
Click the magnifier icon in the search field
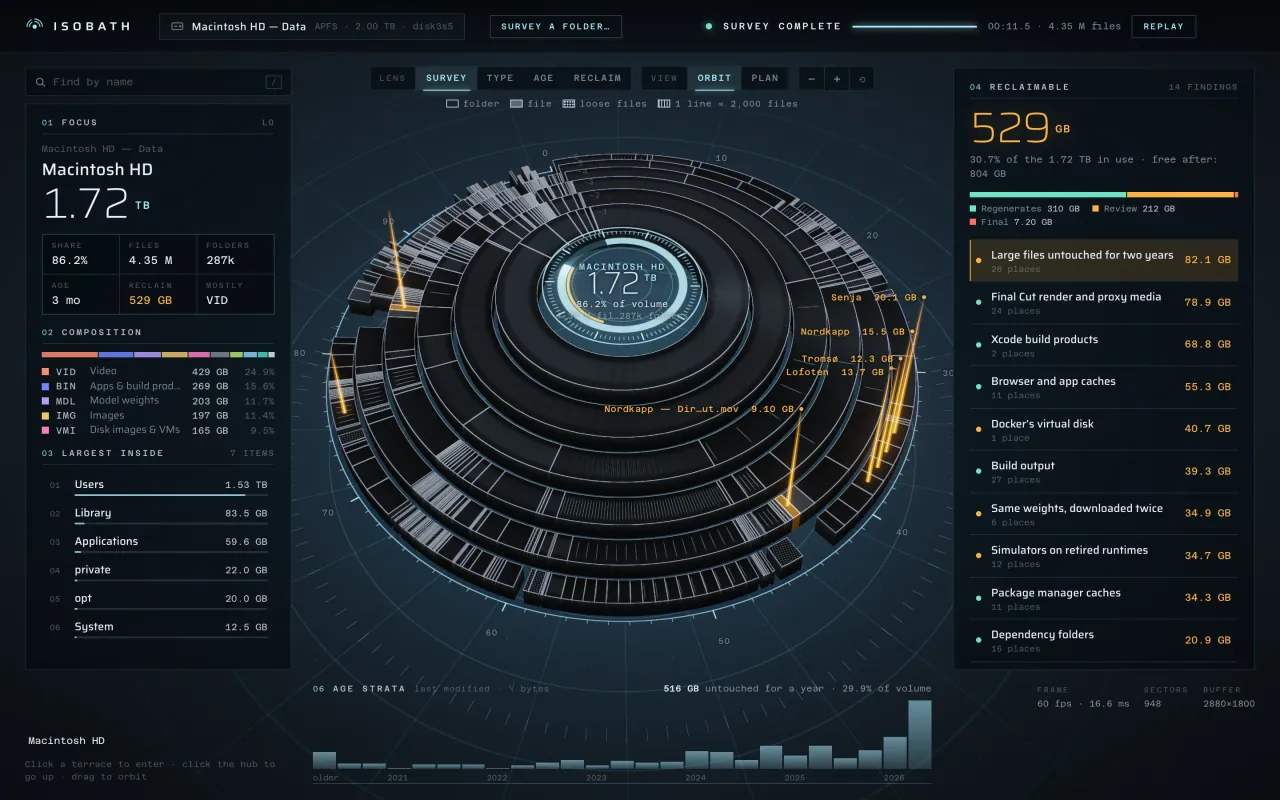[x=41, y=82]
